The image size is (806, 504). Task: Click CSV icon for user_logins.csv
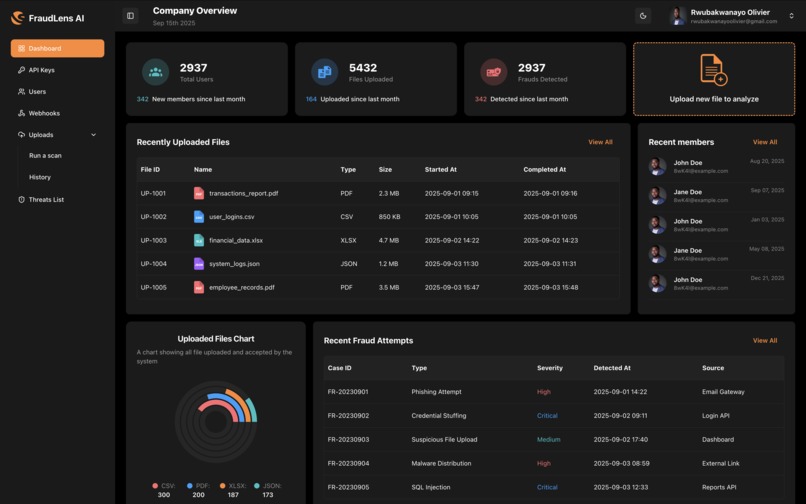[198, 217]
